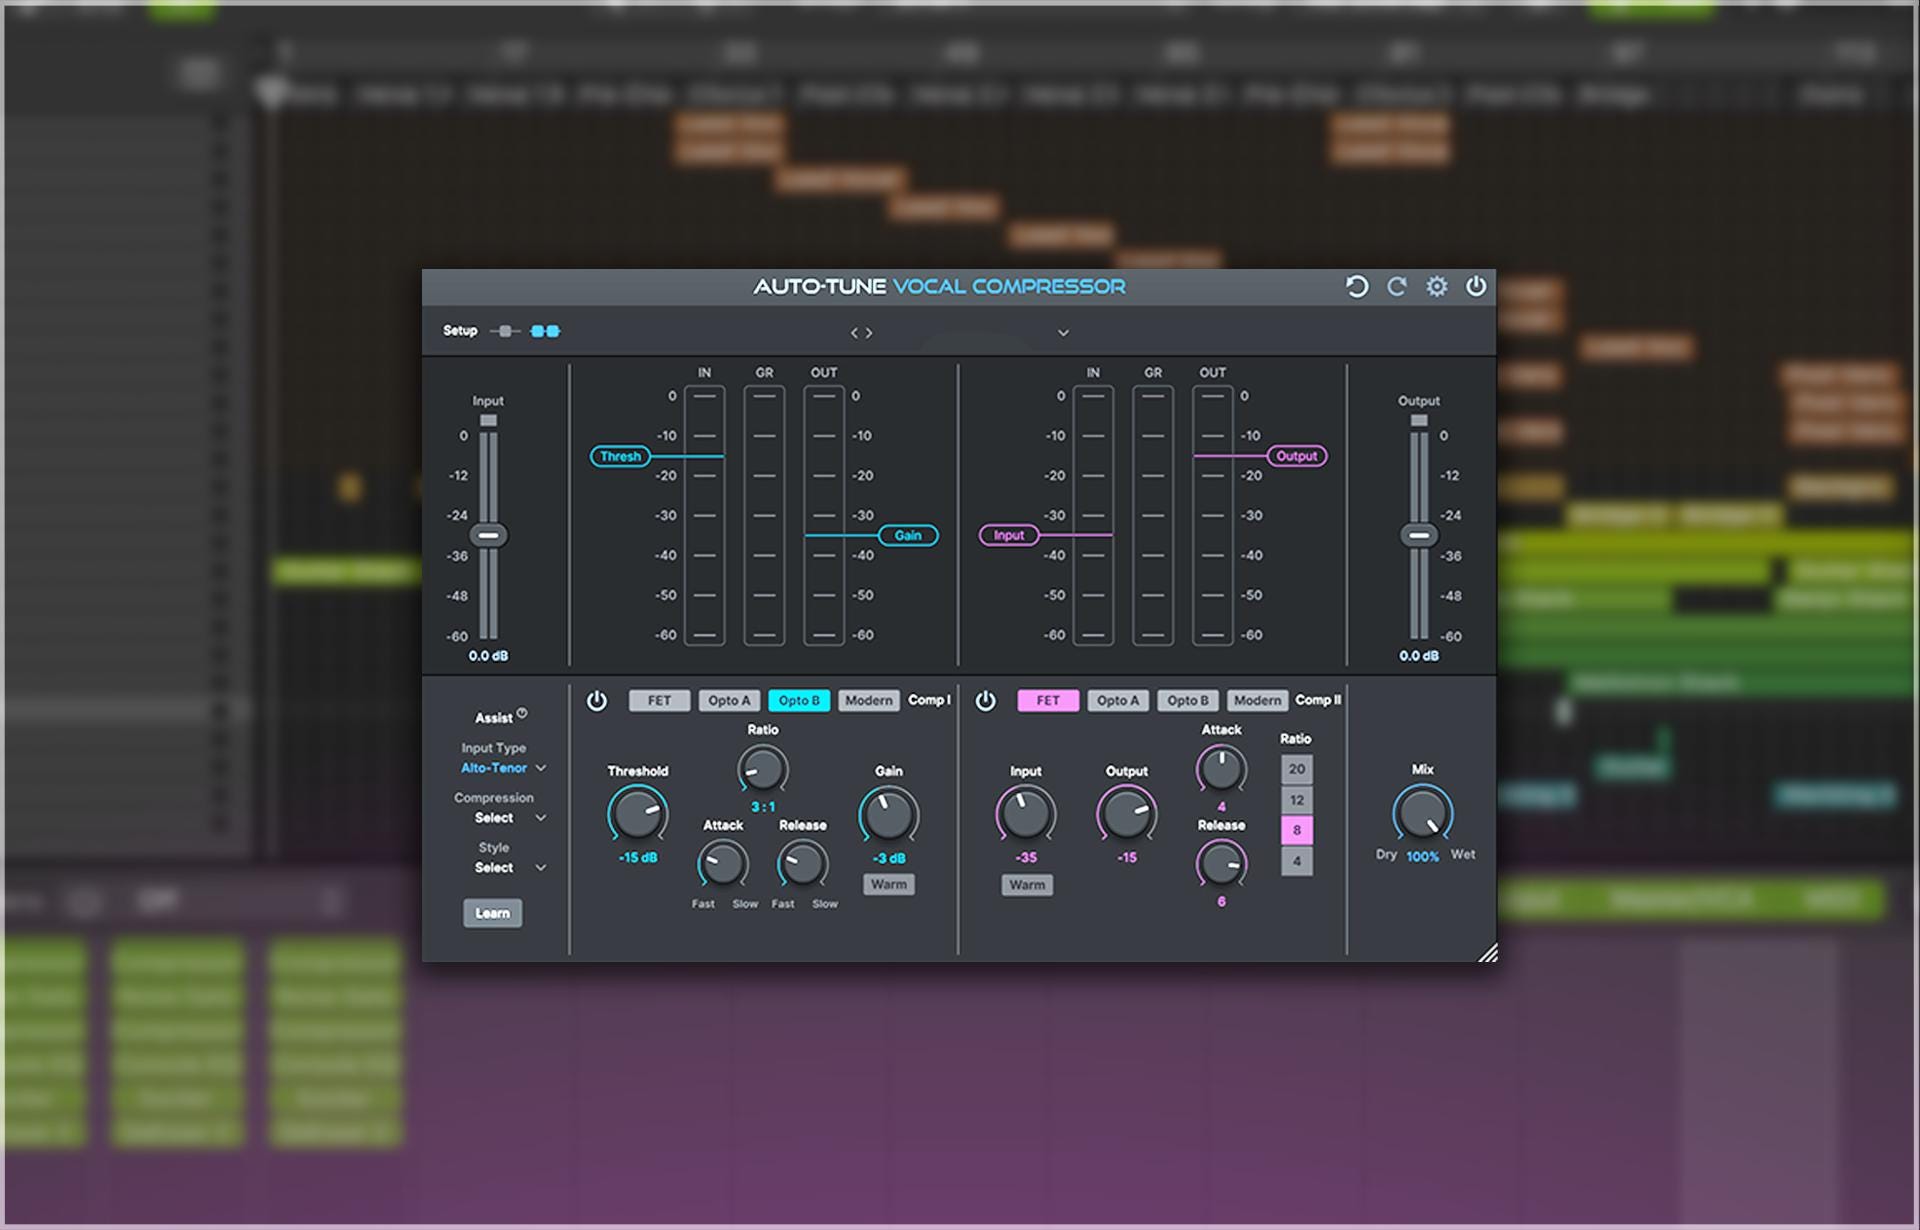Select FET mode for Comp II

pyautogui.click(x=1048, y=701)
